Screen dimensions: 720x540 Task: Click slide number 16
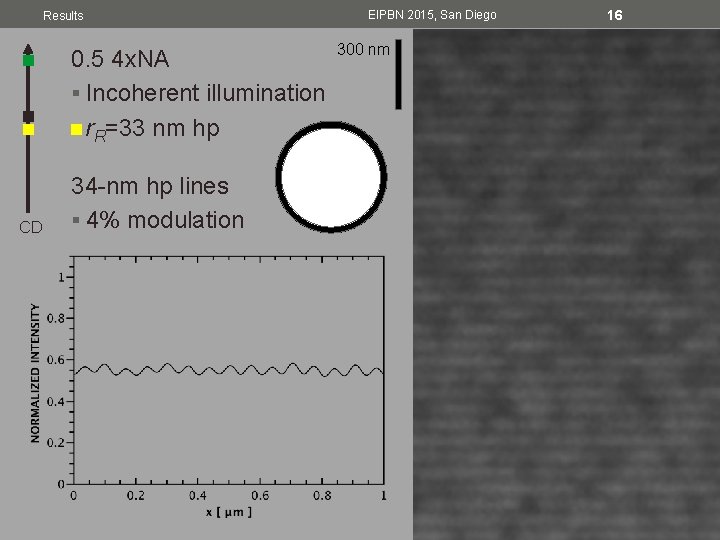tap(614, 15)
